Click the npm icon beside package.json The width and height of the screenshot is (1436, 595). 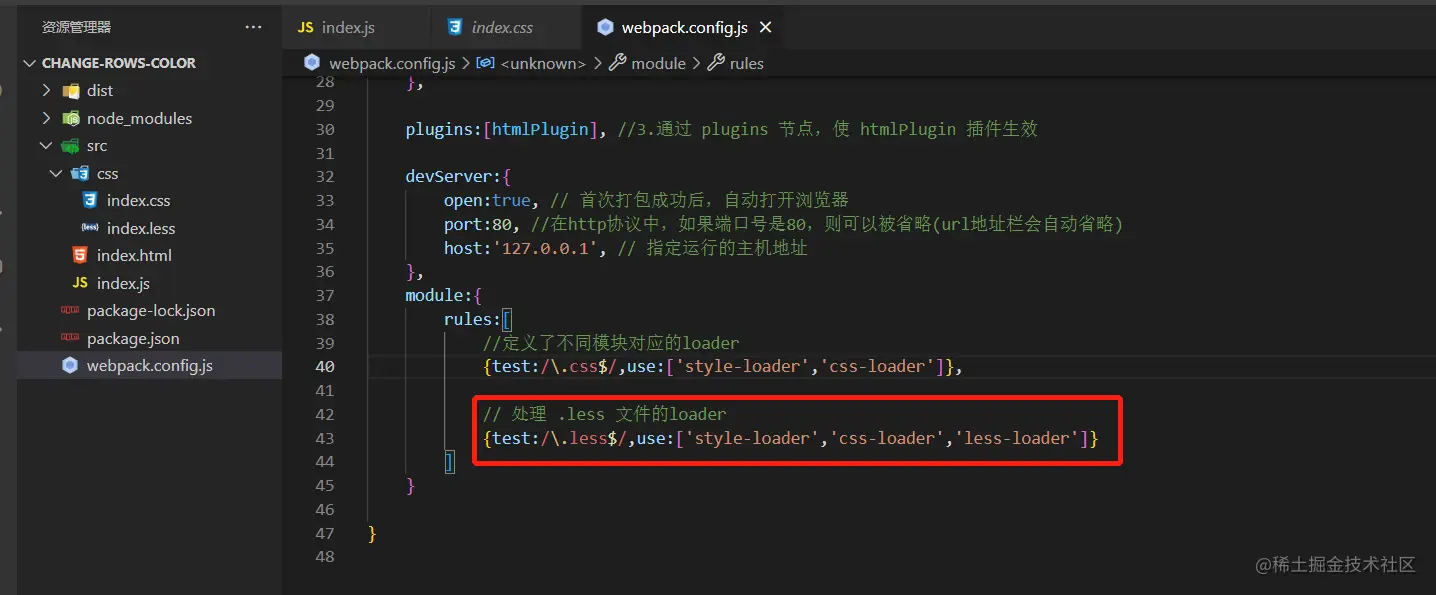point(70,338)
